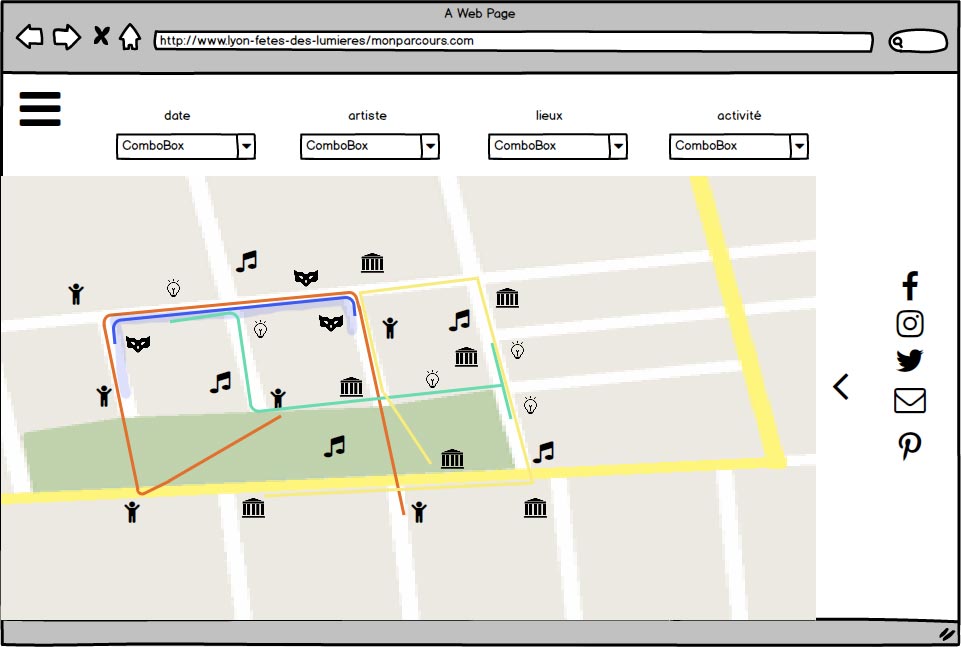Image resolution: width=961 pixels, height=647 pixels.
Task: Open the hamburger menu
Action: click(40, 109)
